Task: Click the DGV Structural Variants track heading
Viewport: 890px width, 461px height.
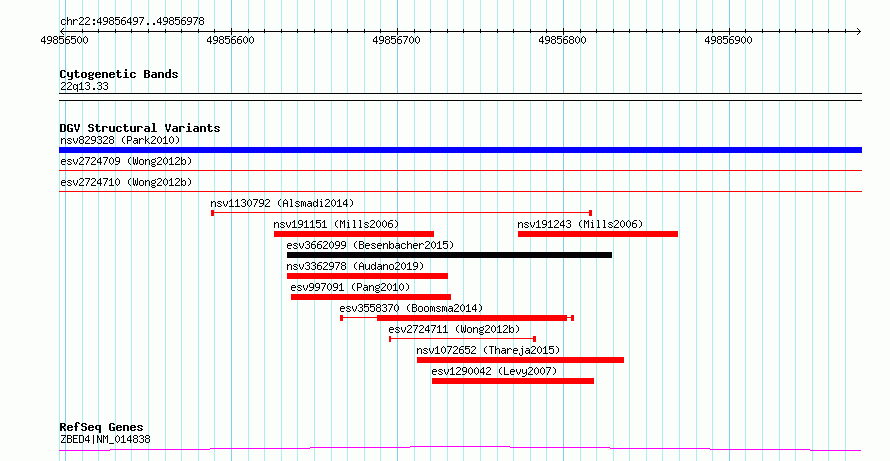Action: (140, 128)
